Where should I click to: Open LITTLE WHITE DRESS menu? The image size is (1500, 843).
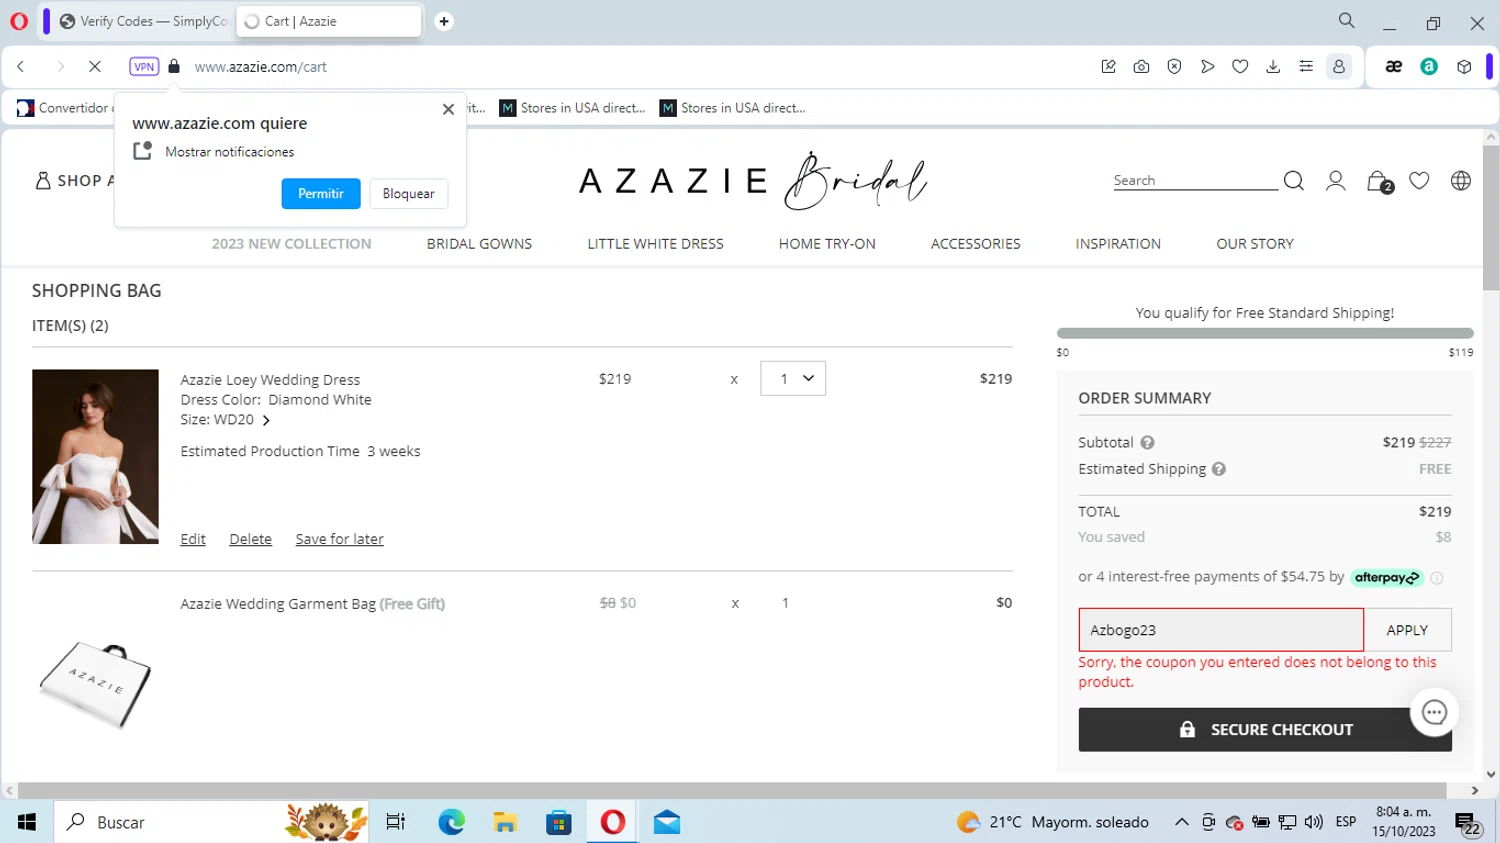click(x=655, y=244)
